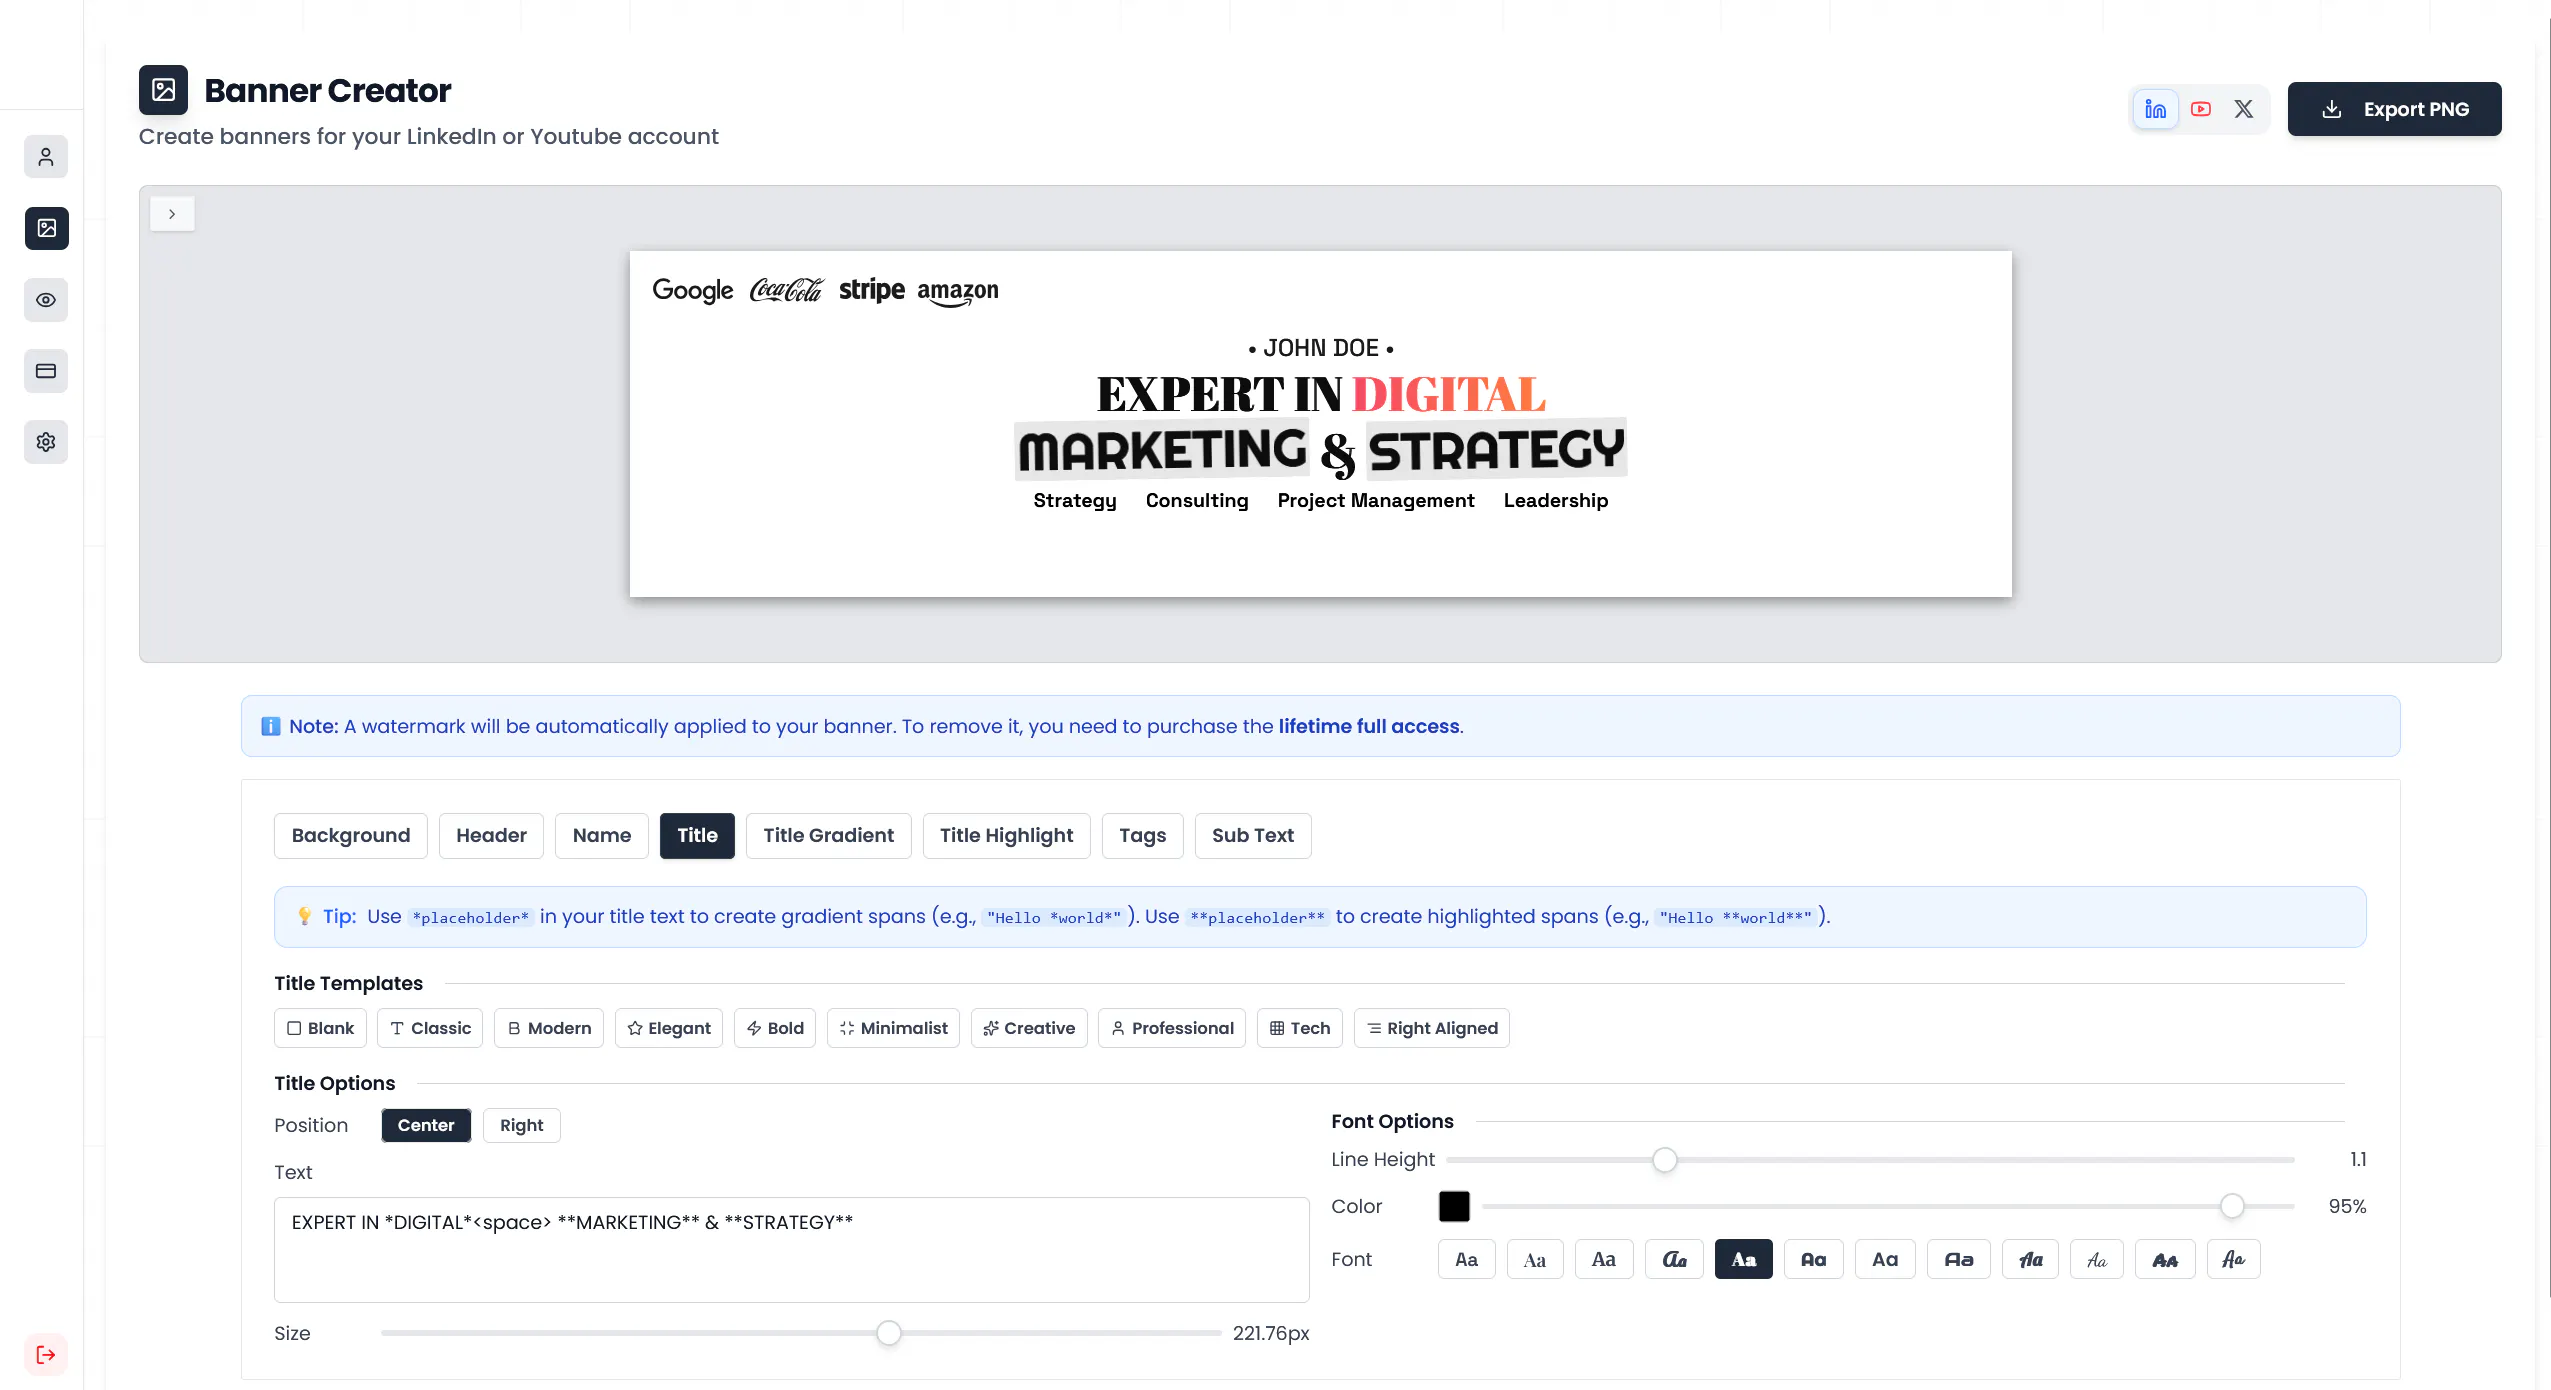Click the Strategy tag below the banner title
The width and height of the screenshot is (2551, 1390).
click(x=1075, y=501)
